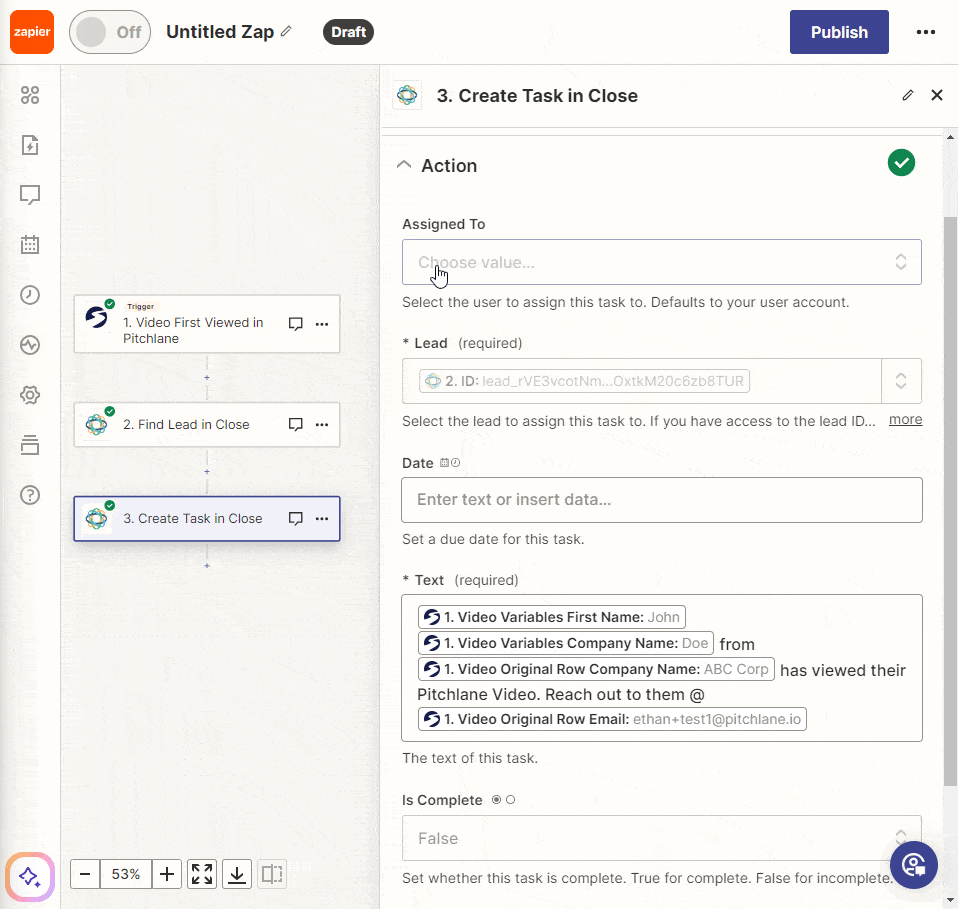Export the Zap with download icon
958x909 pixels.
coord(237,874)
